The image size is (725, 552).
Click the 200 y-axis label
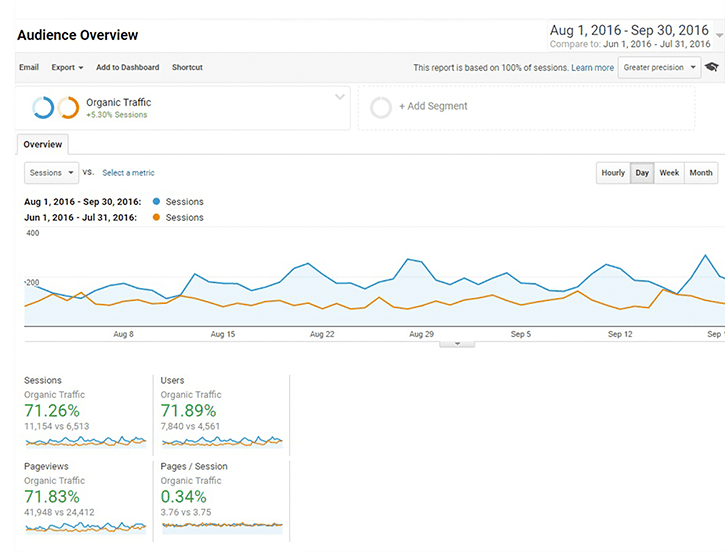(32, 282)
